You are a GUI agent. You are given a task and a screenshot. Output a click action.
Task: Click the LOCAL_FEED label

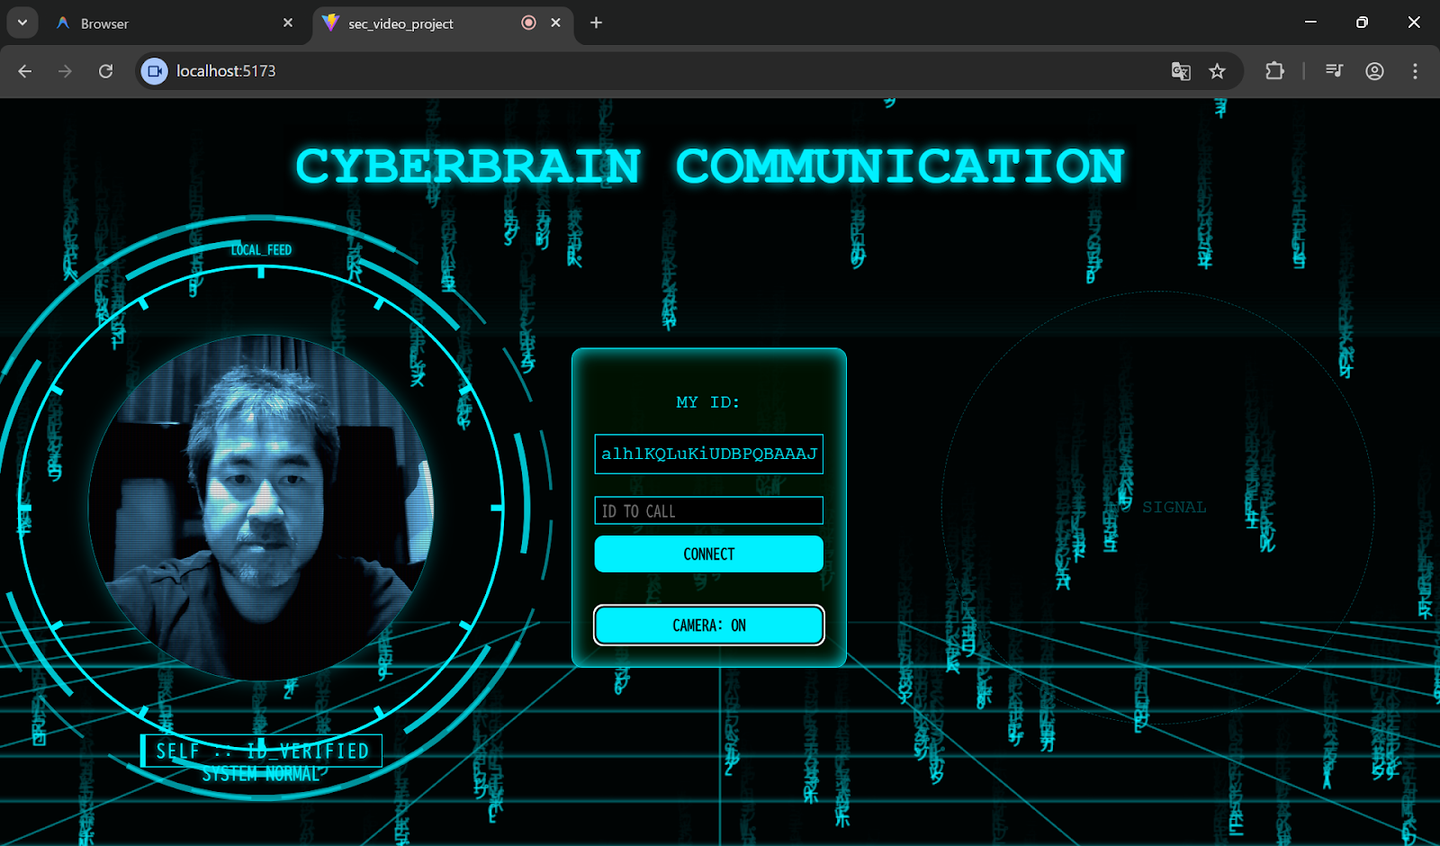pos(261,250)
